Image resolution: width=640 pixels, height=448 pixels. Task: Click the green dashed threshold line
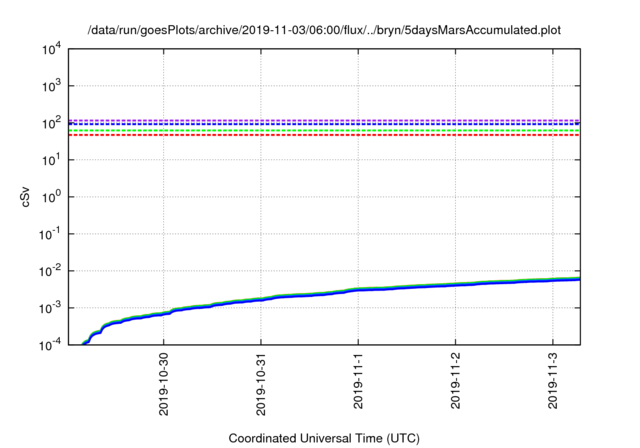(x=324, y=131)
